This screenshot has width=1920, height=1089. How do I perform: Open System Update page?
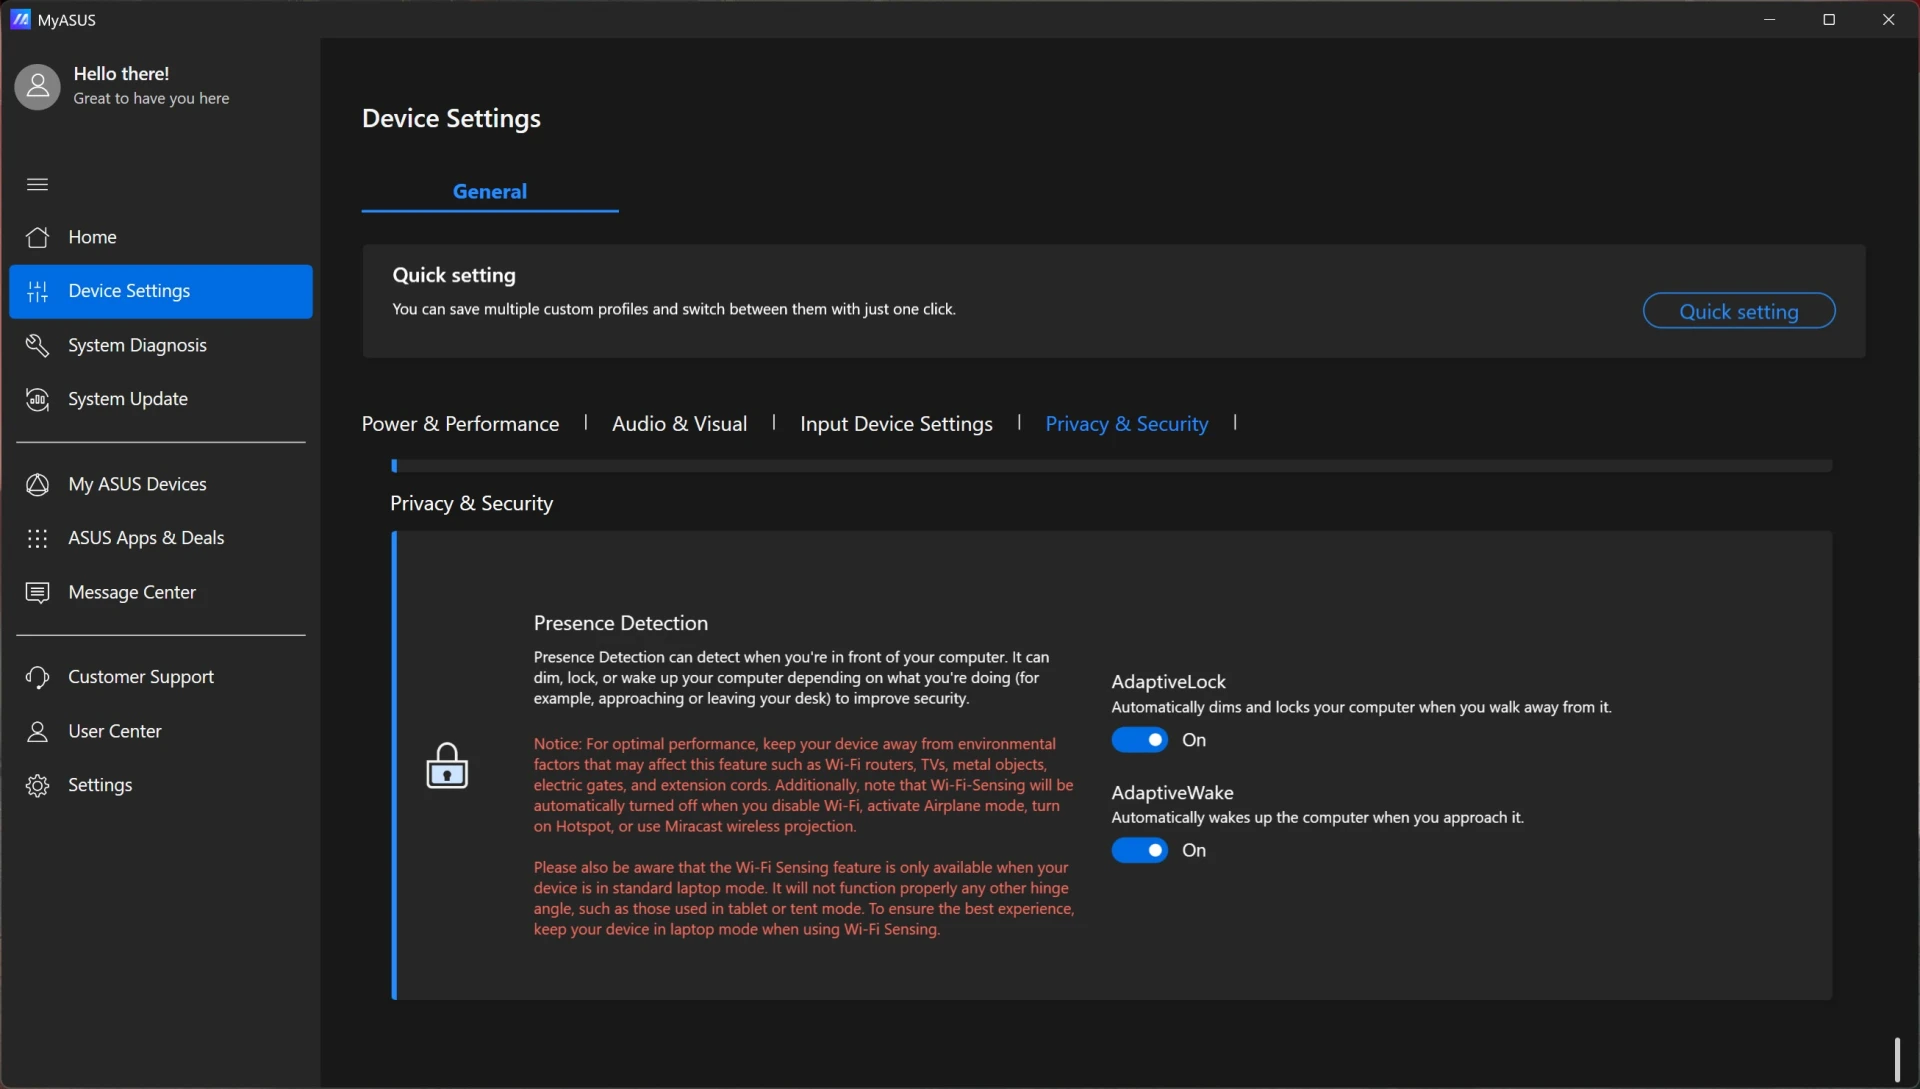click(161, 399)
